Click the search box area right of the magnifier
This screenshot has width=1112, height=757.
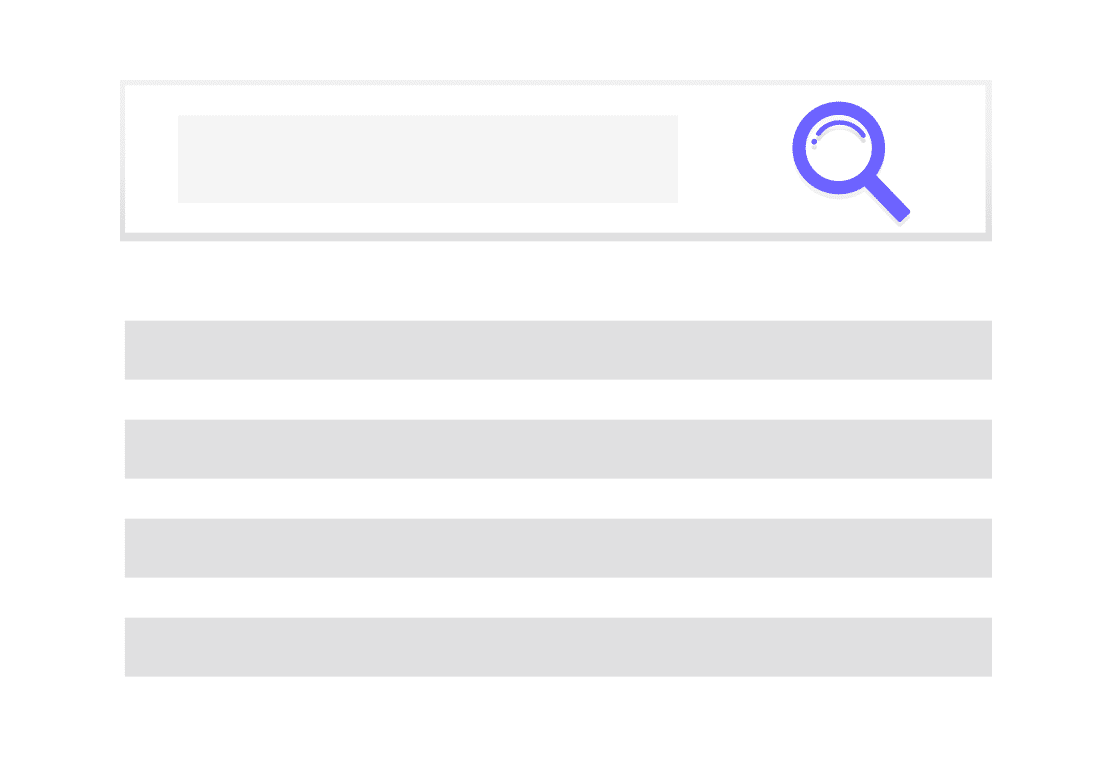pos(949,159)
